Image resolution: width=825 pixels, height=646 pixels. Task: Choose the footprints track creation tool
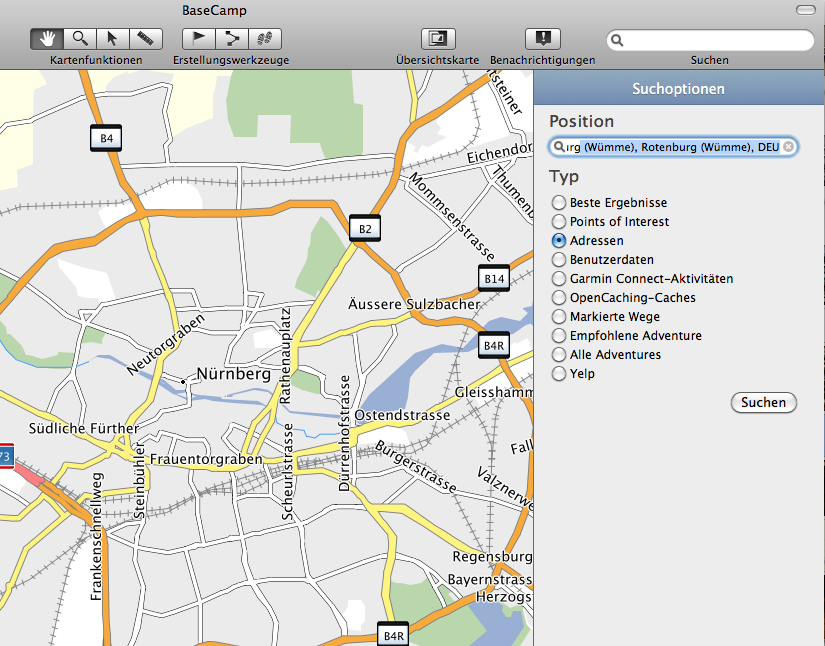265,39
